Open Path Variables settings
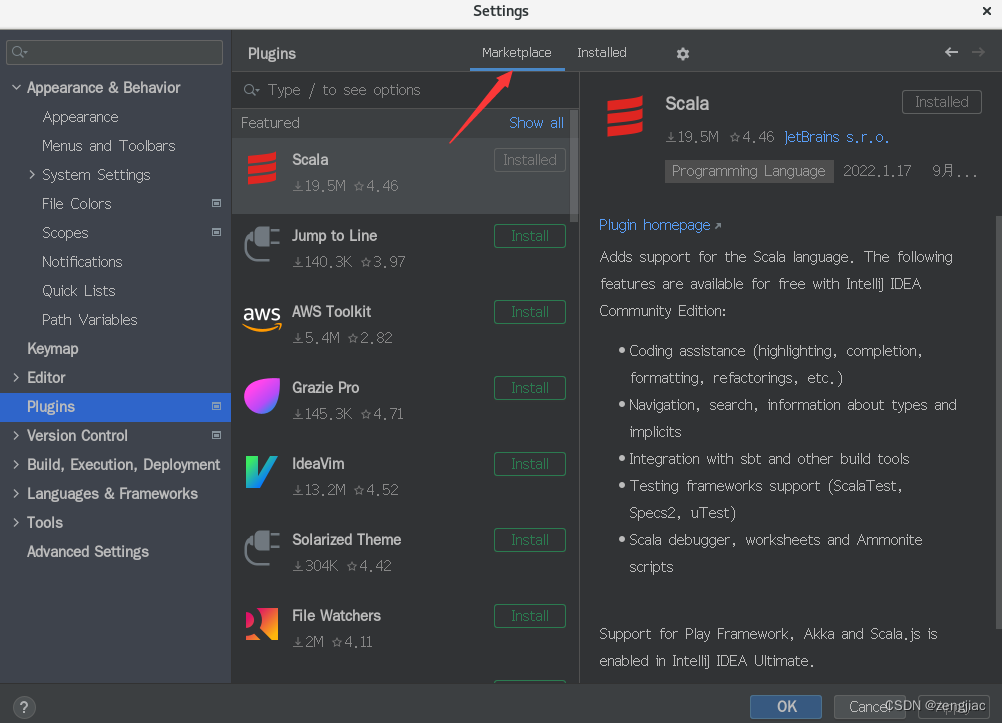 click(x=89, y=320)
